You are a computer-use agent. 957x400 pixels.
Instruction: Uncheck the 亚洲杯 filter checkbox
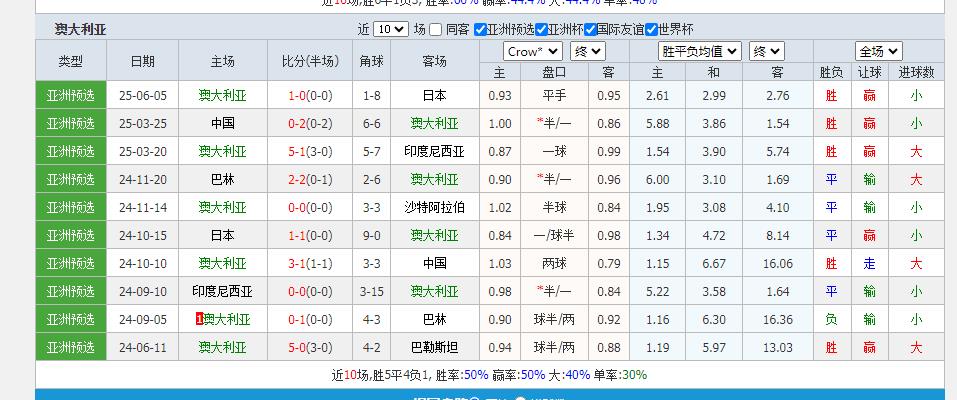[541, 29]
